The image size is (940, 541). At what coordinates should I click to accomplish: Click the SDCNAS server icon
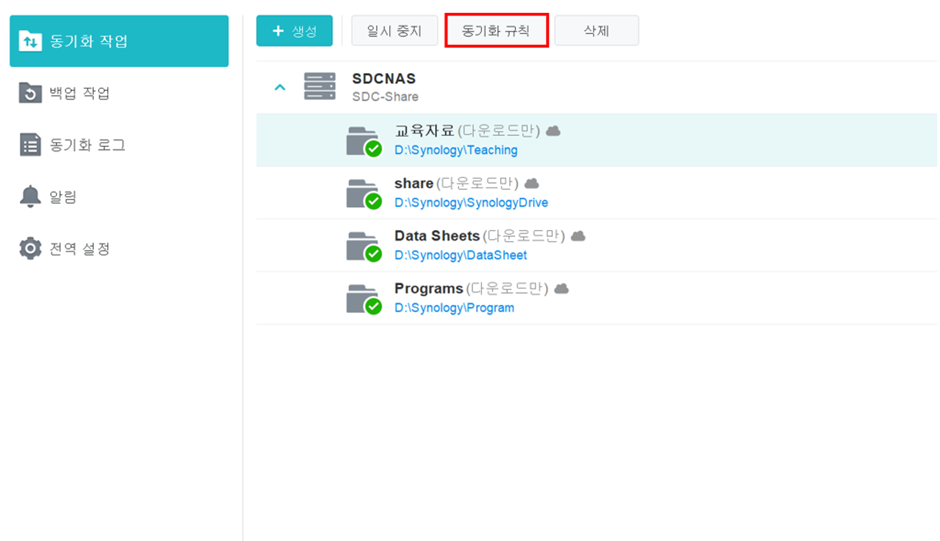[320, 87]
